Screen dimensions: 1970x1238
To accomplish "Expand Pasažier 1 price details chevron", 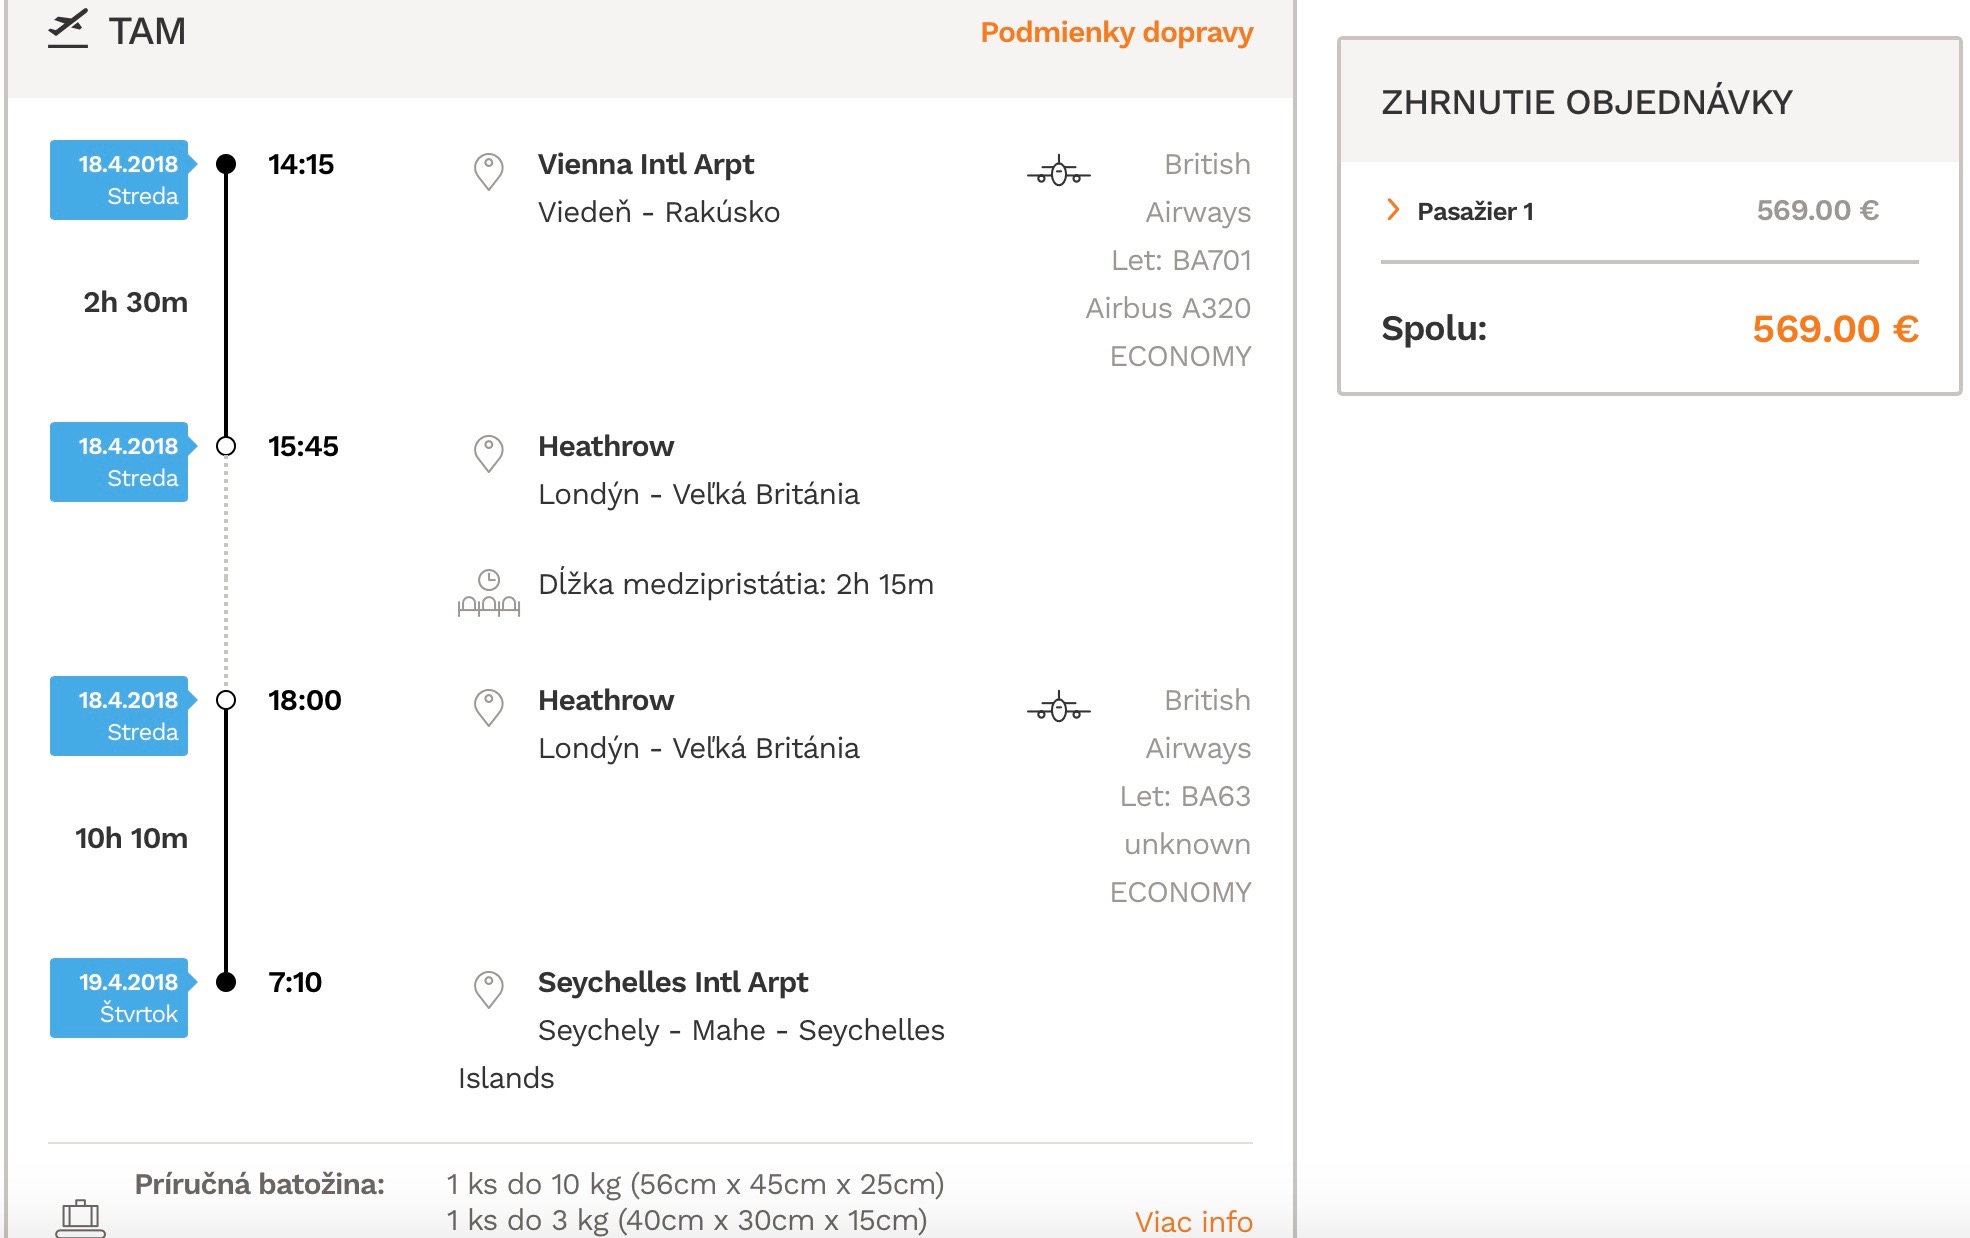I will 1392,209.
